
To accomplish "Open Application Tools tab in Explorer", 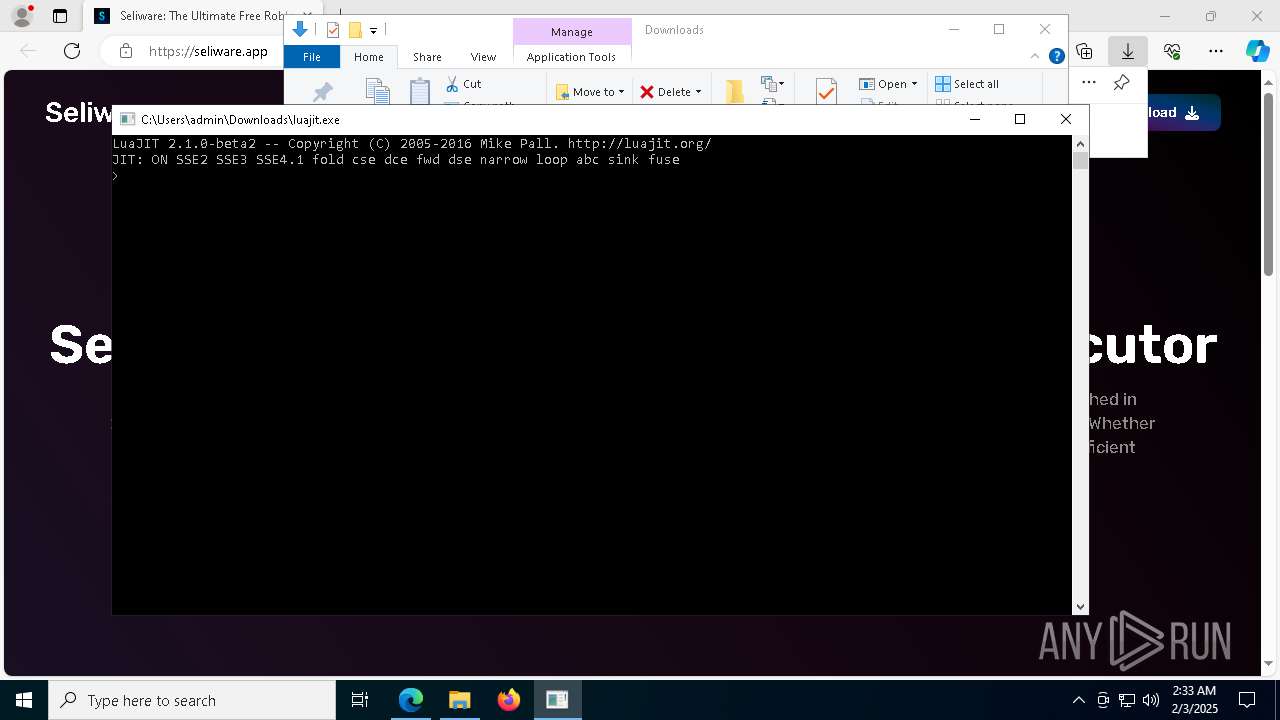I will 571,57.
